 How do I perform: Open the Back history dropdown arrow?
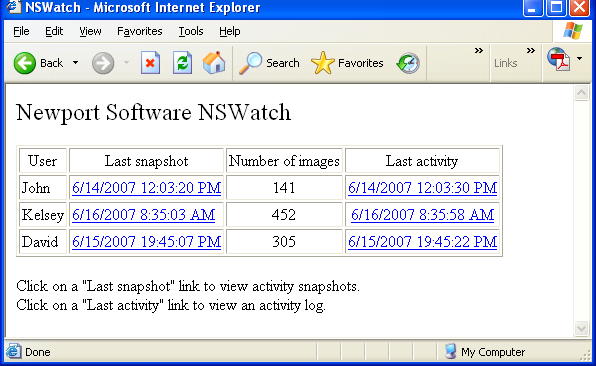point(75,62)
